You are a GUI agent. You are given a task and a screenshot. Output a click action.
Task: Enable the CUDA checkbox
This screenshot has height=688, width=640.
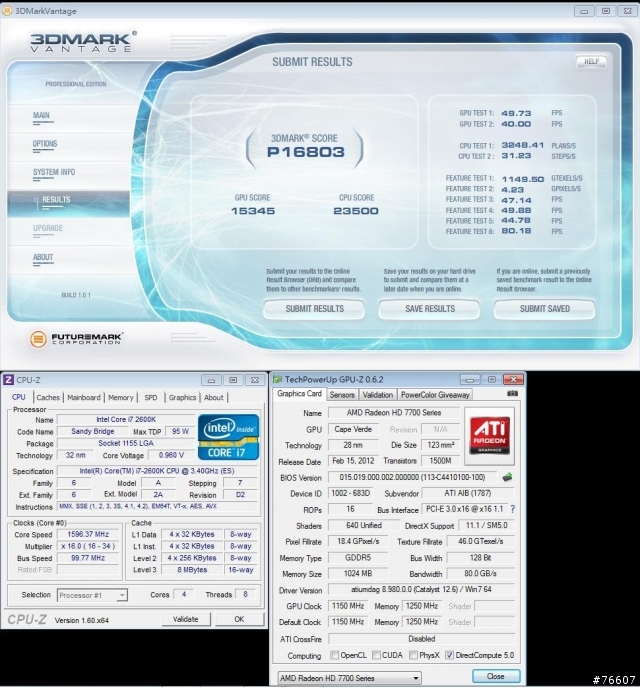point(376,655)
